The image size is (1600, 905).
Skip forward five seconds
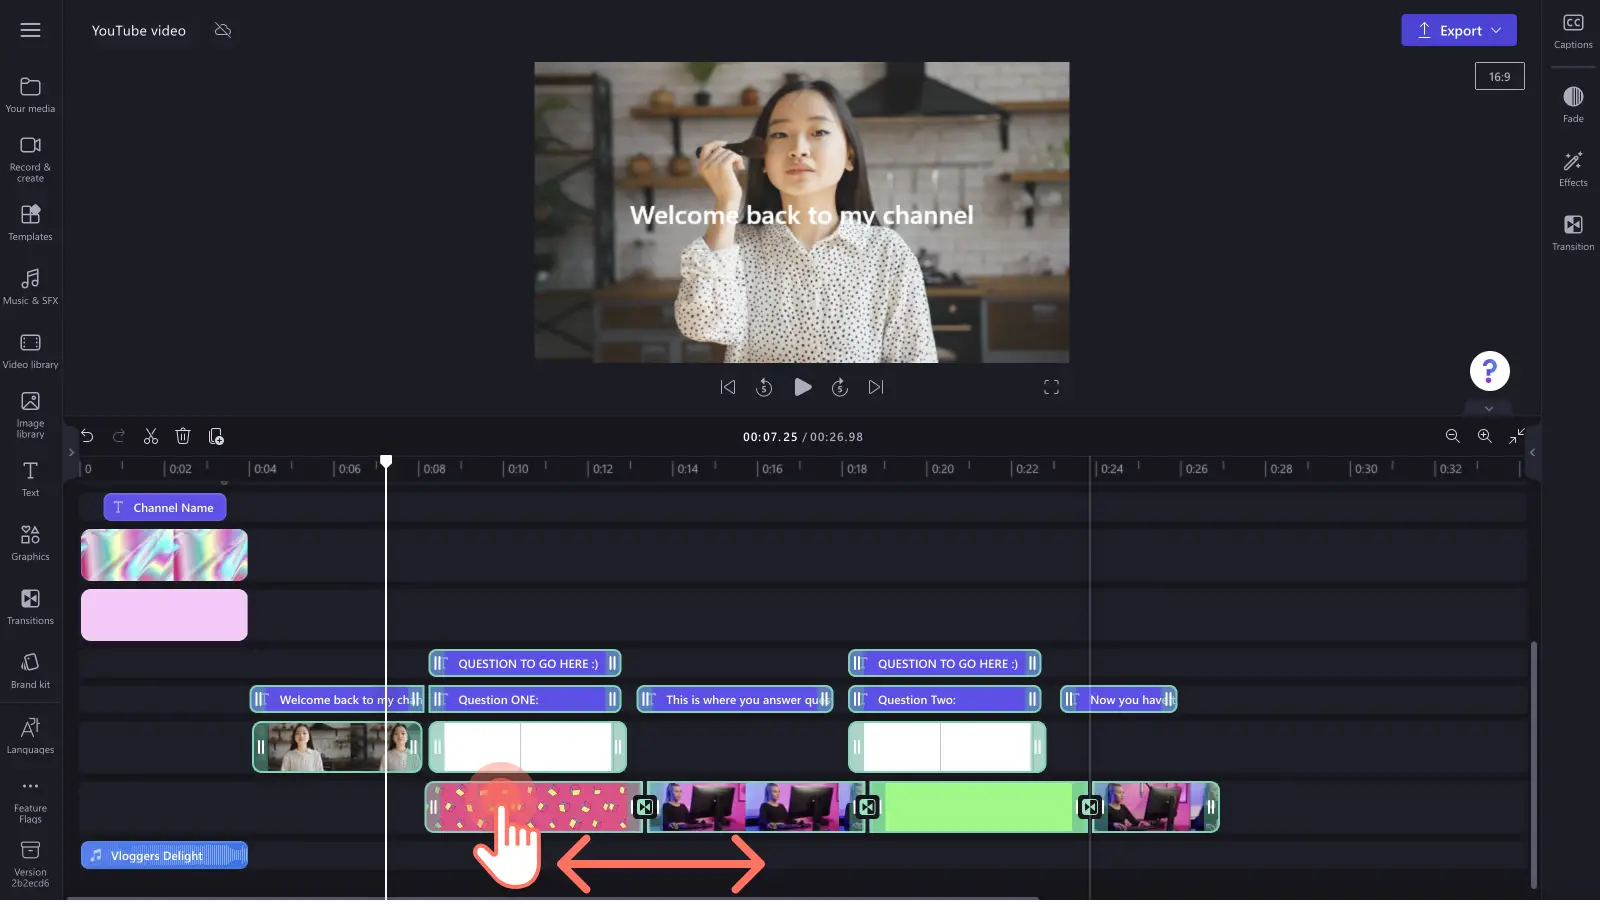tap(840, 387)
